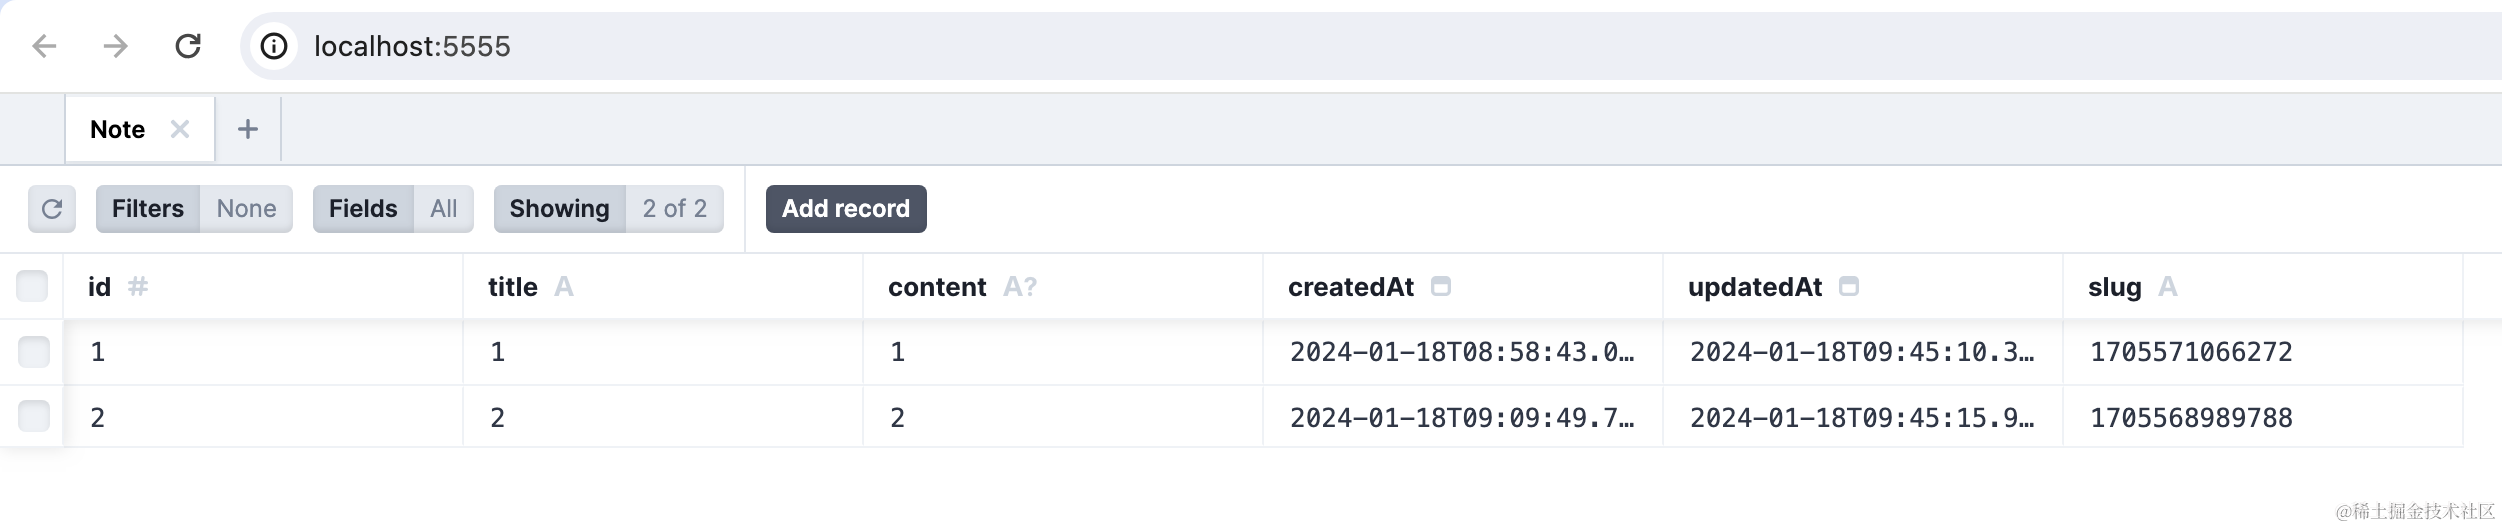Image resolution: width=2502 pixels, height=528 pixels.
Task: Open the Showing records dropdown
Action: coord(608,209)
